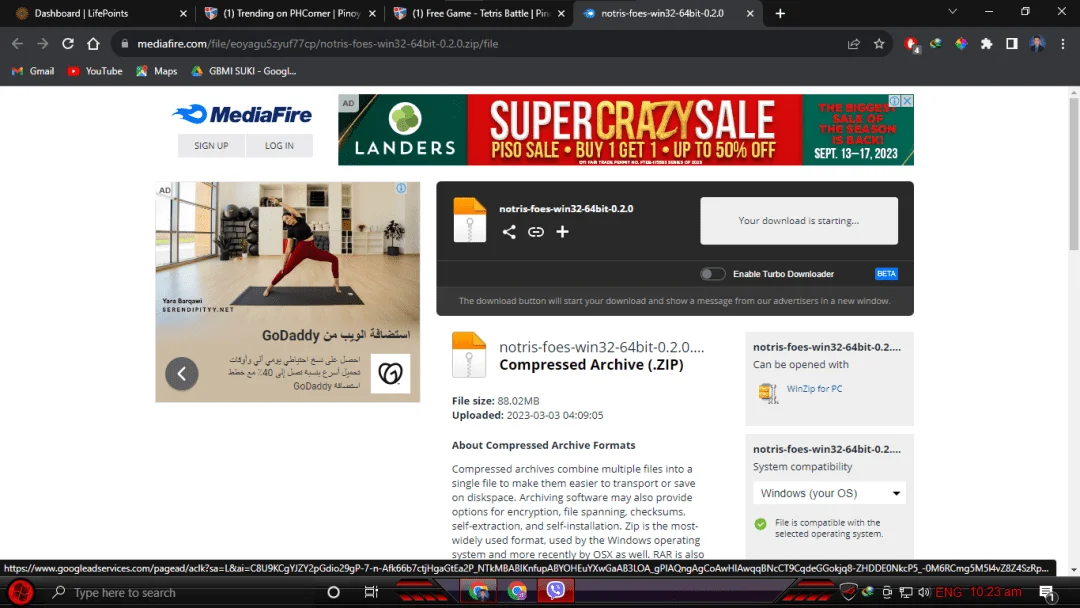Open the Windows Start button
This screenshot has height=608, width=1080.
[21, 592]
